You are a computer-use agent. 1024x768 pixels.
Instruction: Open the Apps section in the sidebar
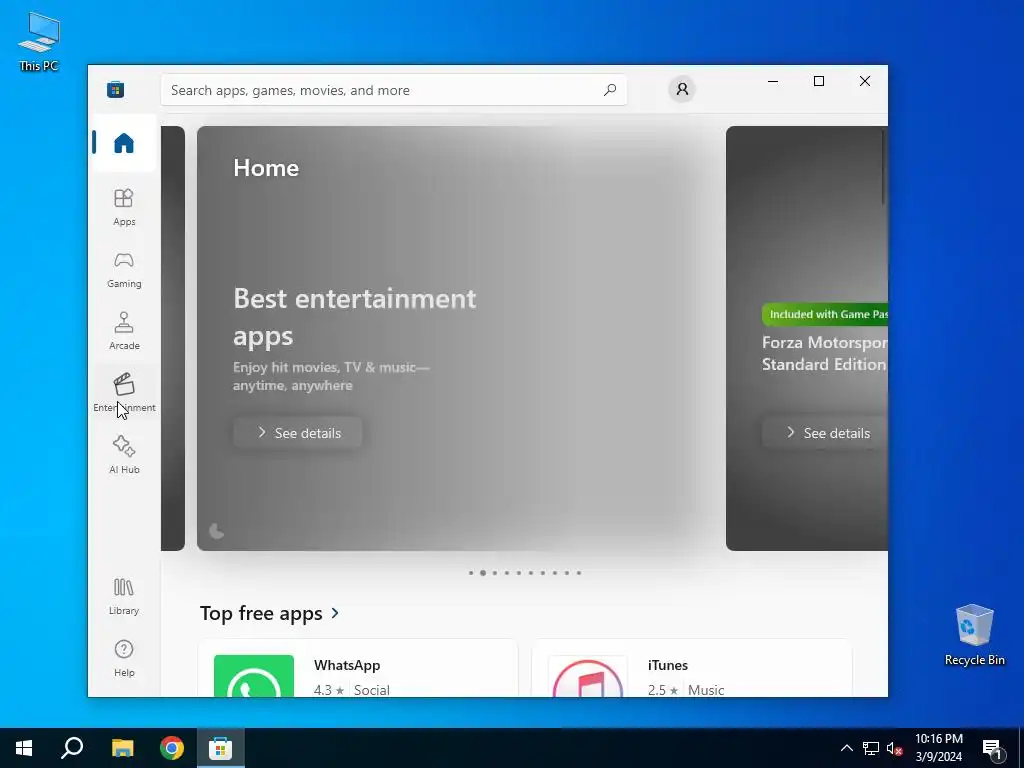click(124, 207)
